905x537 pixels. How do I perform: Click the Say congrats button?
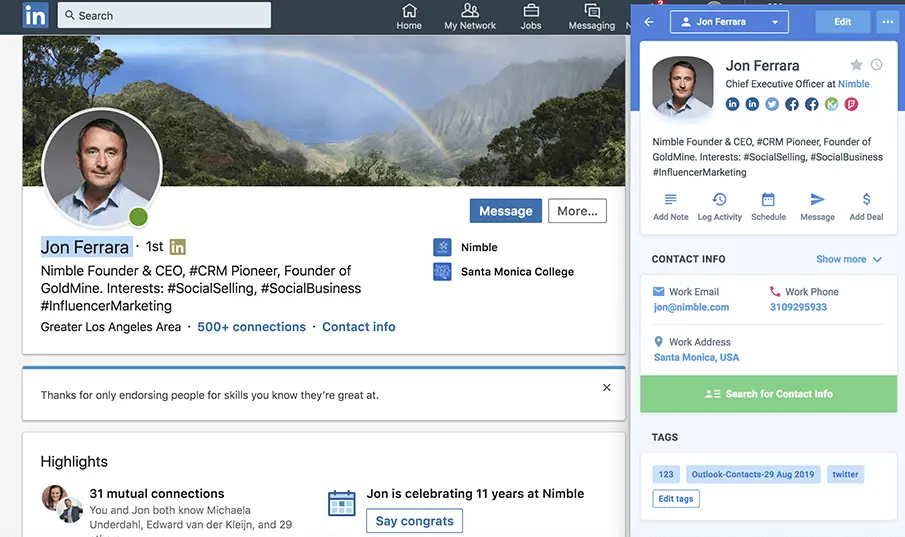(414, 521)
